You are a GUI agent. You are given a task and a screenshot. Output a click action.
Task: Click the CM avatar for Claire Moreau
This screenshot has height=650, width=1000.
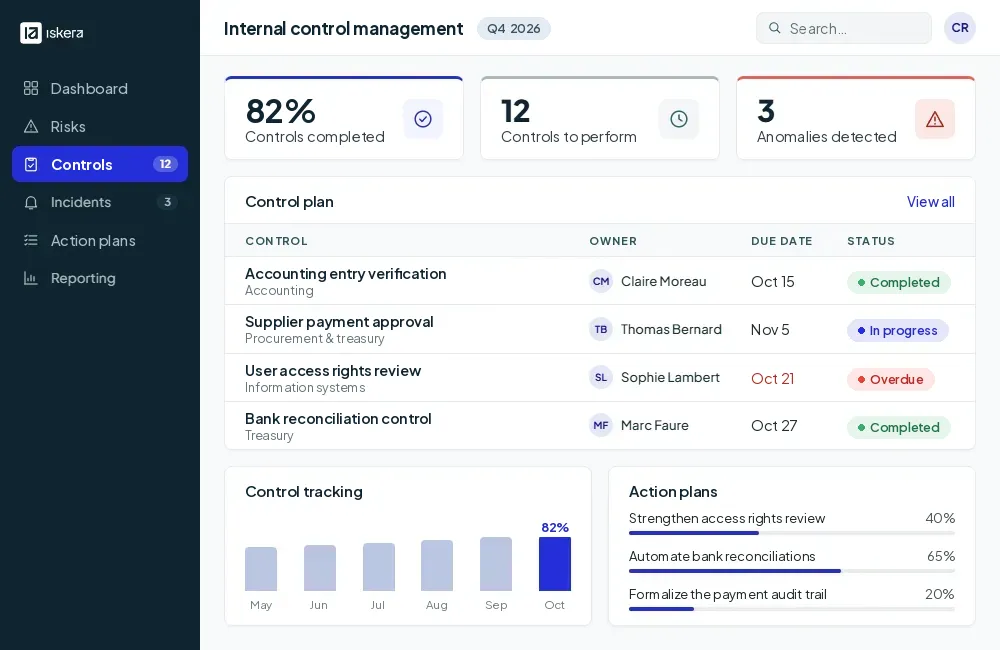[x=601, y=281]
